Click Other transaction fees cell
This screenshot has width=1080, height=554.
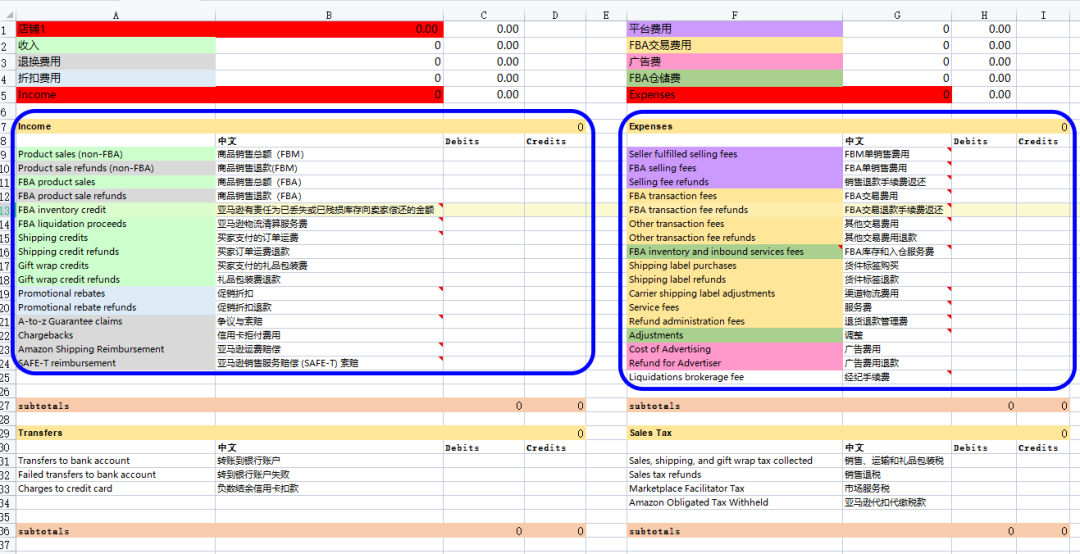(x=734, y=224)
